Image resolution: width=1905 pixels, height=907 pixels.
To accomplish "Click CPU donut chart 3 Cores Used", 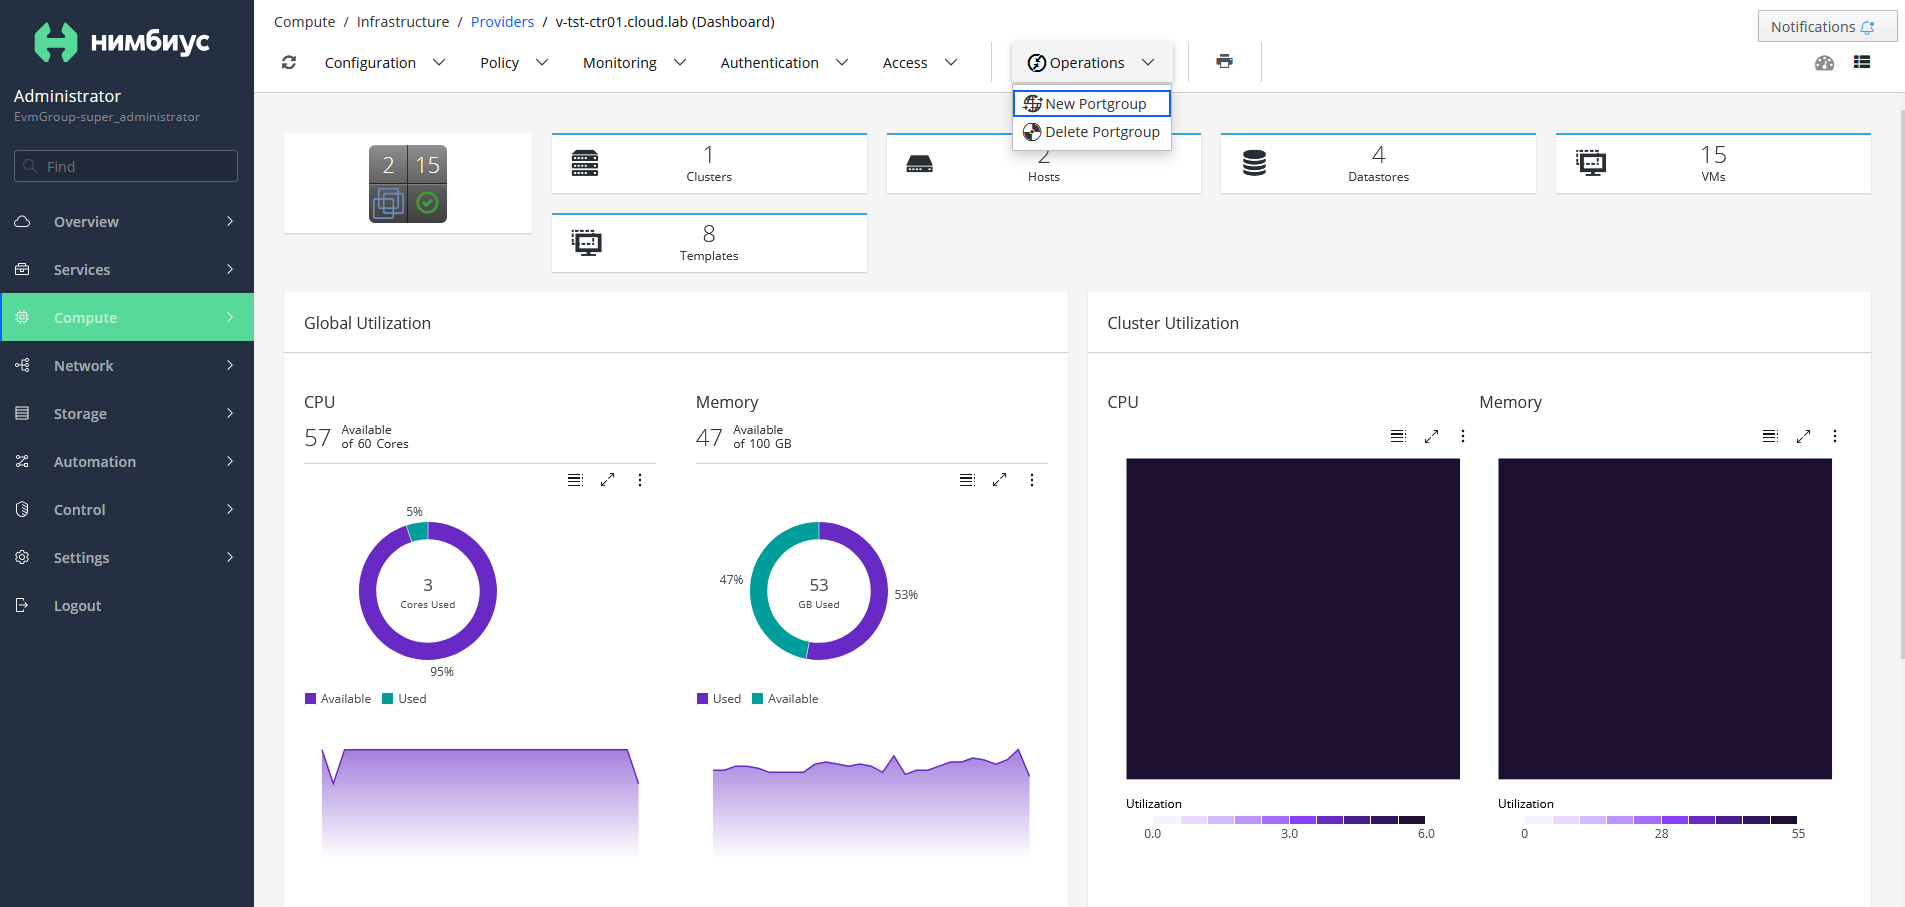I will click(x=428, y=591).
